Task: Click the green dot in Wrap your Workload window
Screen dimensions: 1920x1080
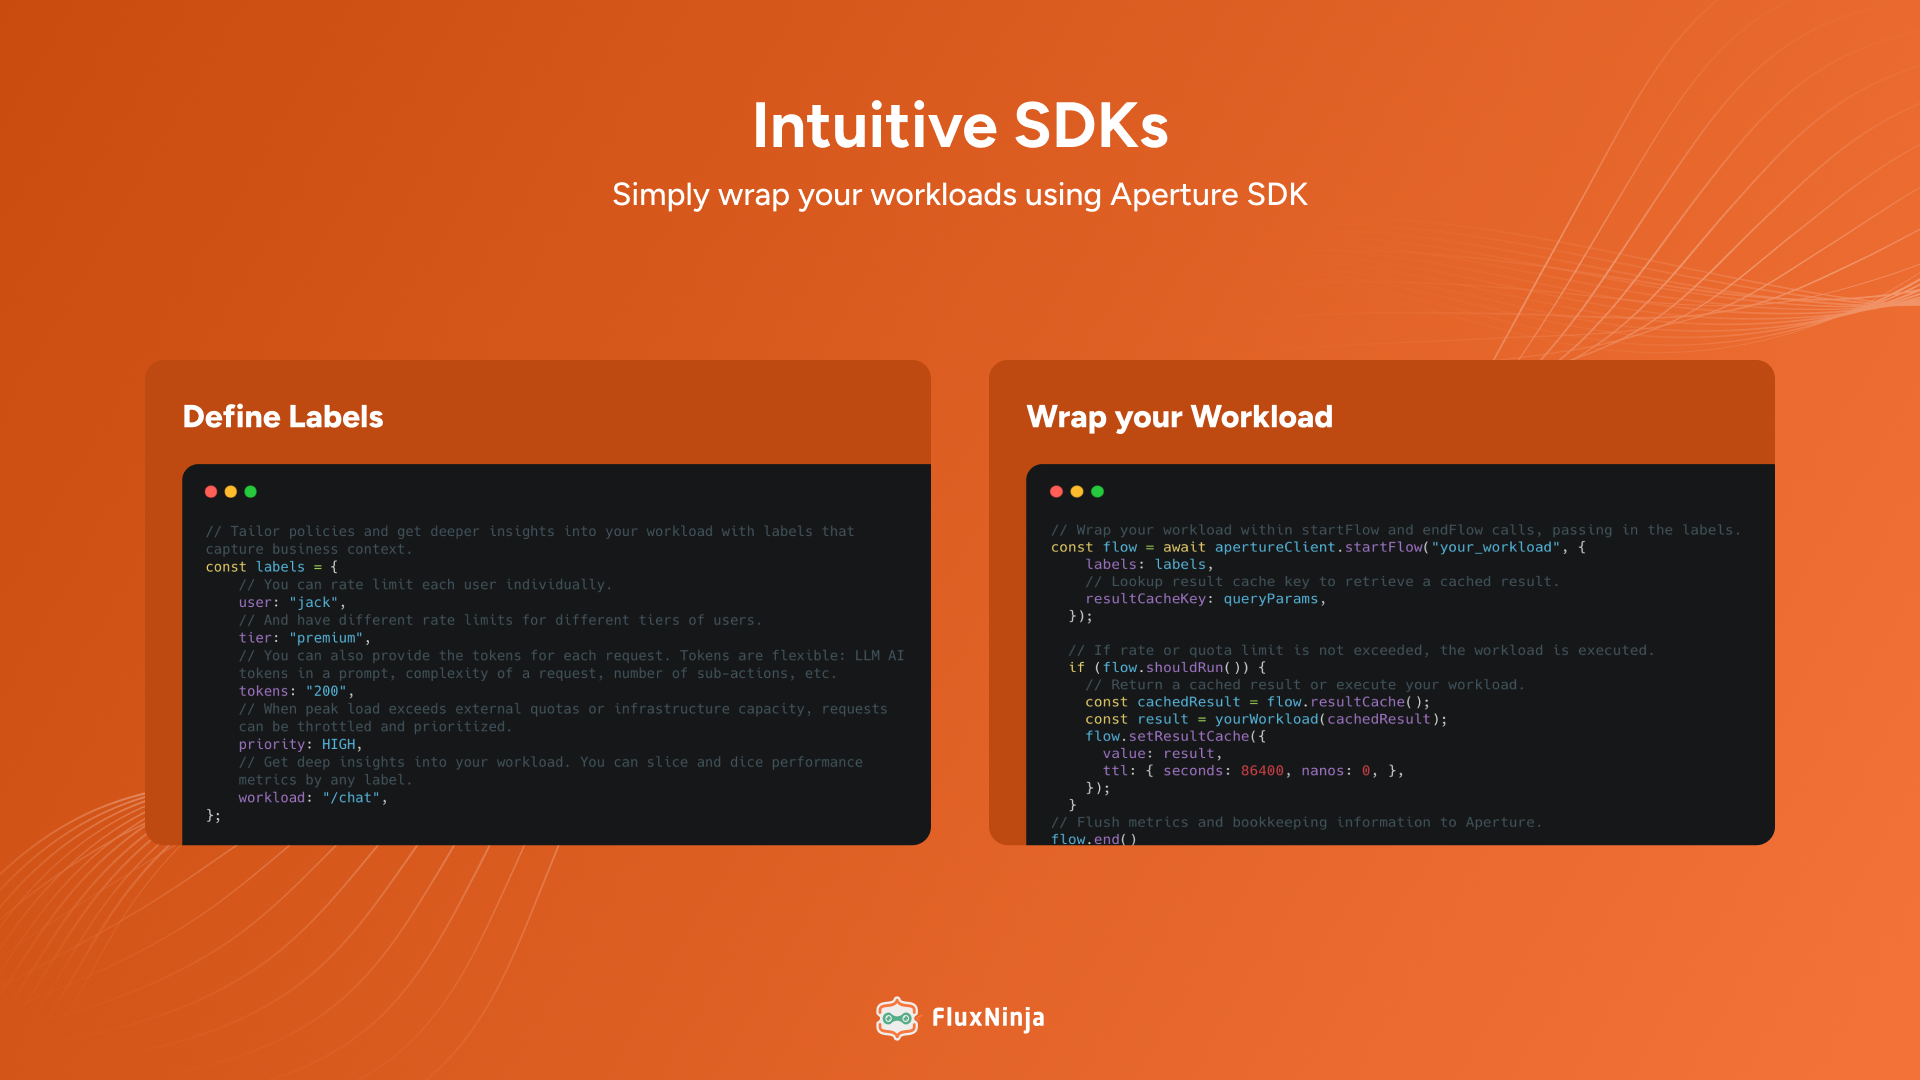Action: point(1098,491)
